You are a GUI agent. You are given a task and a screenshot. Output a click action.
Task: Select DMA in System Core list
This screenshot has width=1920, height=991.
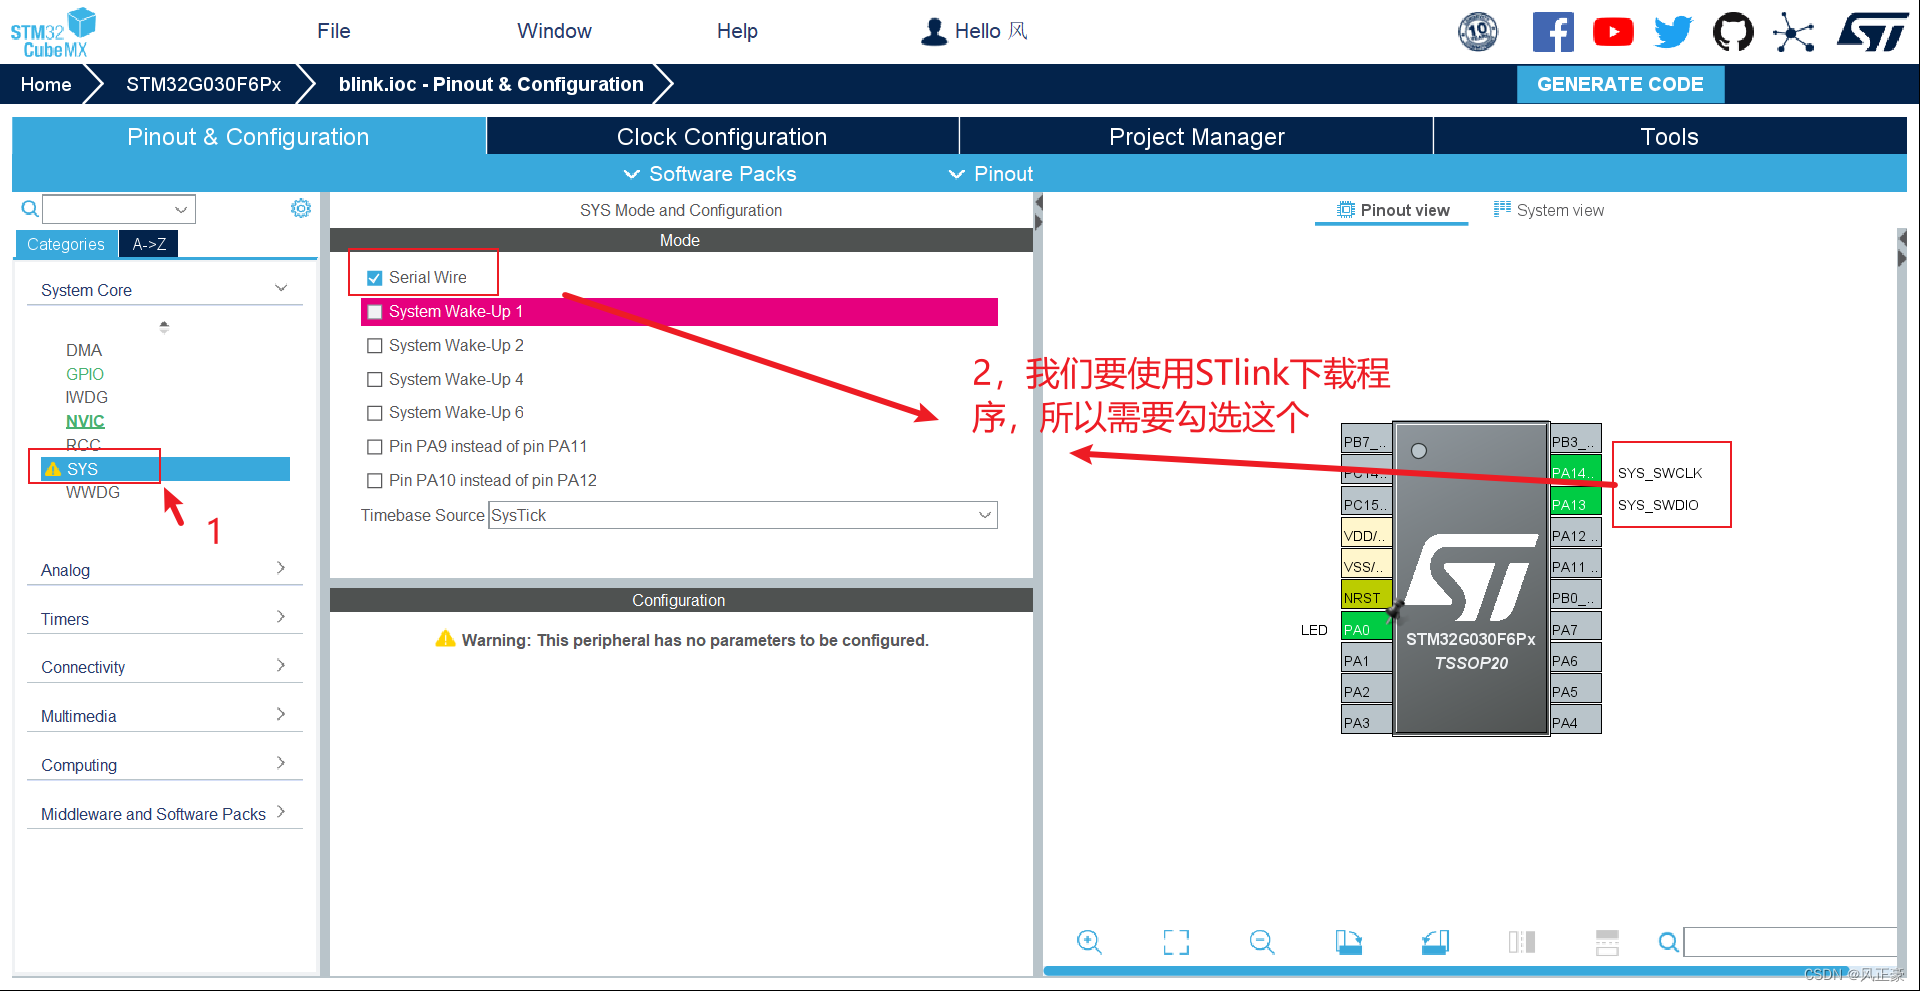[x=84, y=350]
